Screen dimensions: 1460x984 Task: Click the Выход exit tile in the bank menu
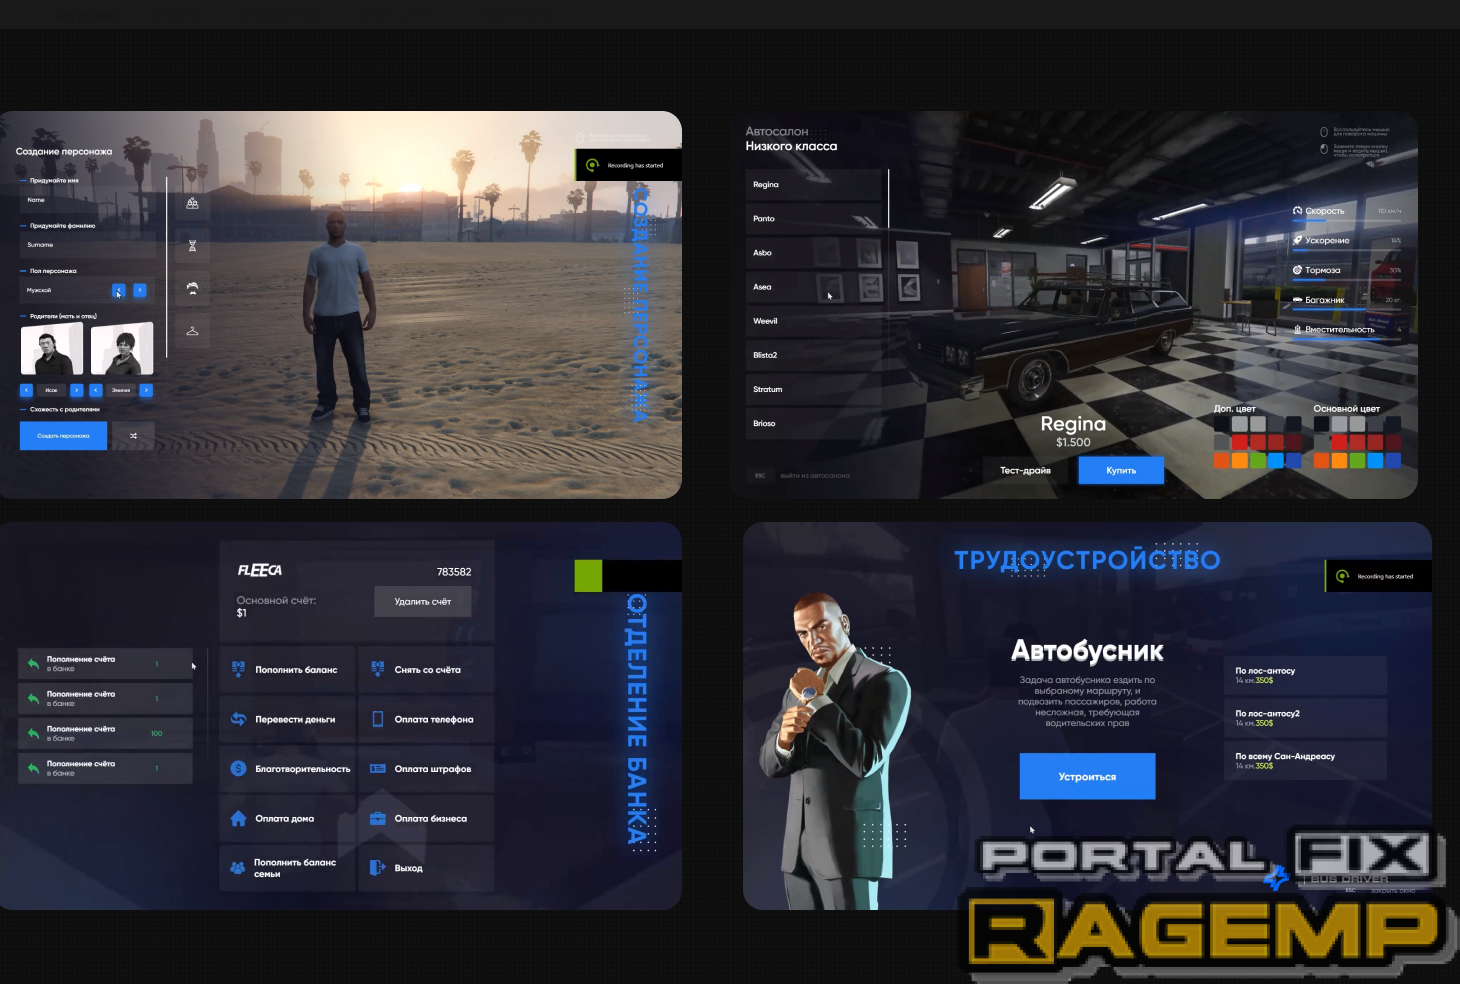[x=426, y=868]
